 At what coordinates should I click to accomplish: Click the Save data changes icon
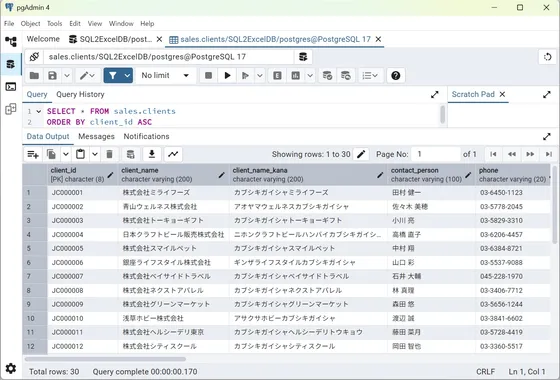pyautogui.click(x=131, y=154)
